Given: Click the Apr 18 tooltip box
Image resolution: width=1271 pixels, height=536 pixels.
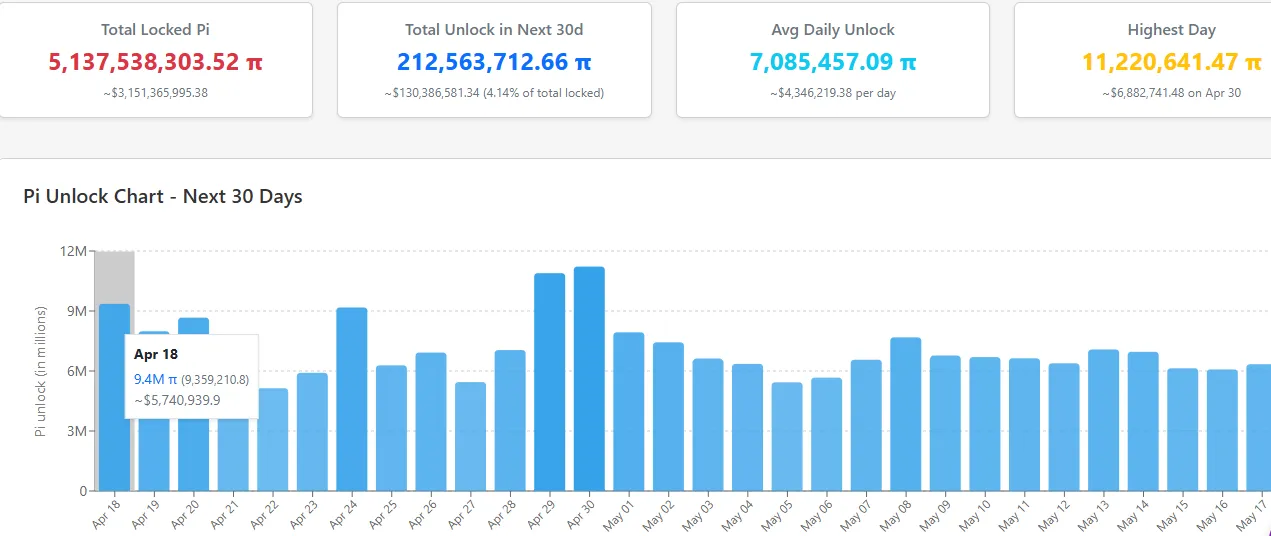Looking at the screenshot, I should click(x=191, y=376).
